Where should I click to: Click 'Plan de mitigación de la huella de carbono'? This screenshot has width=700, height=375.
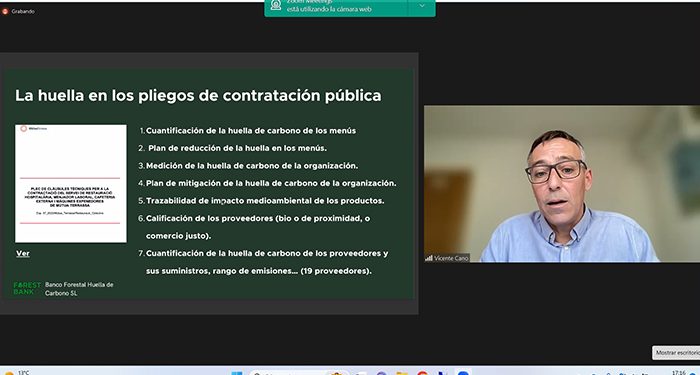point(271,183)
